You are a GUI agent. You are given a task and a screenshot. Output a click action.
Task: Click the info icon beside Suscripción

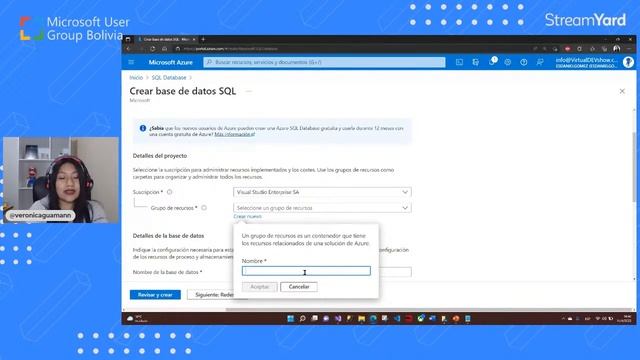coord(169,192)
